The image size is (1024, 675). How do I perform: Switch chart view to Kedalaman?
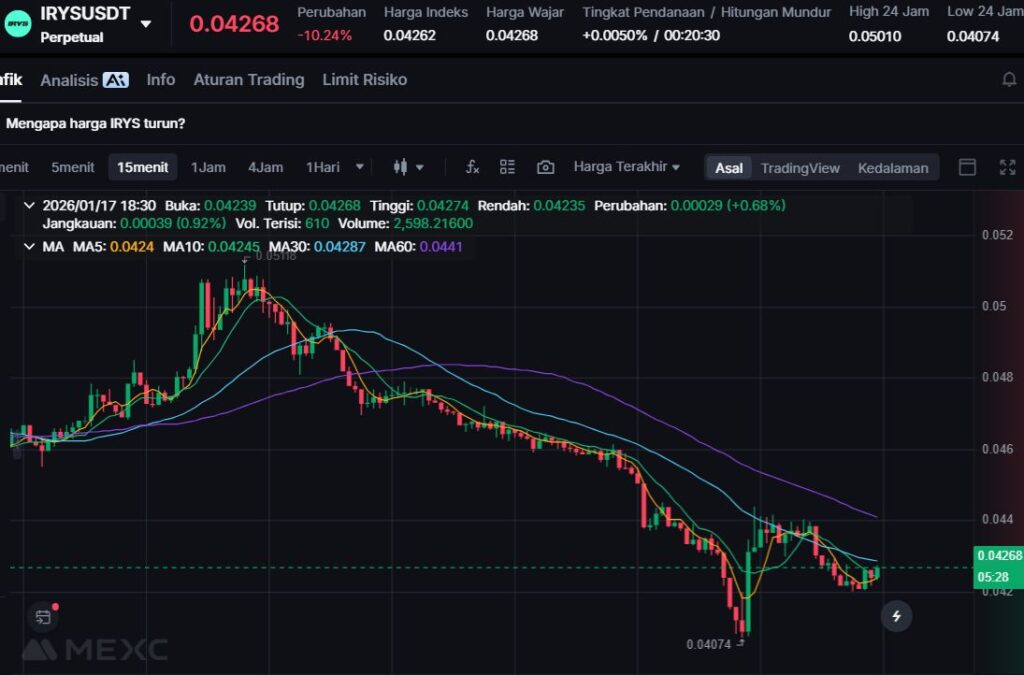tap(892, 168)
